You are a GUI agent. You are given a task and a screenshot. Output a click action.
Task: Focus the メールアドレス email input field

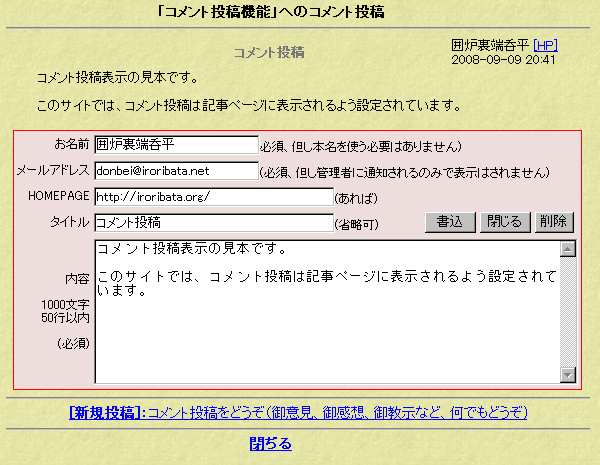pyautogui.click(x=176, y=171)
